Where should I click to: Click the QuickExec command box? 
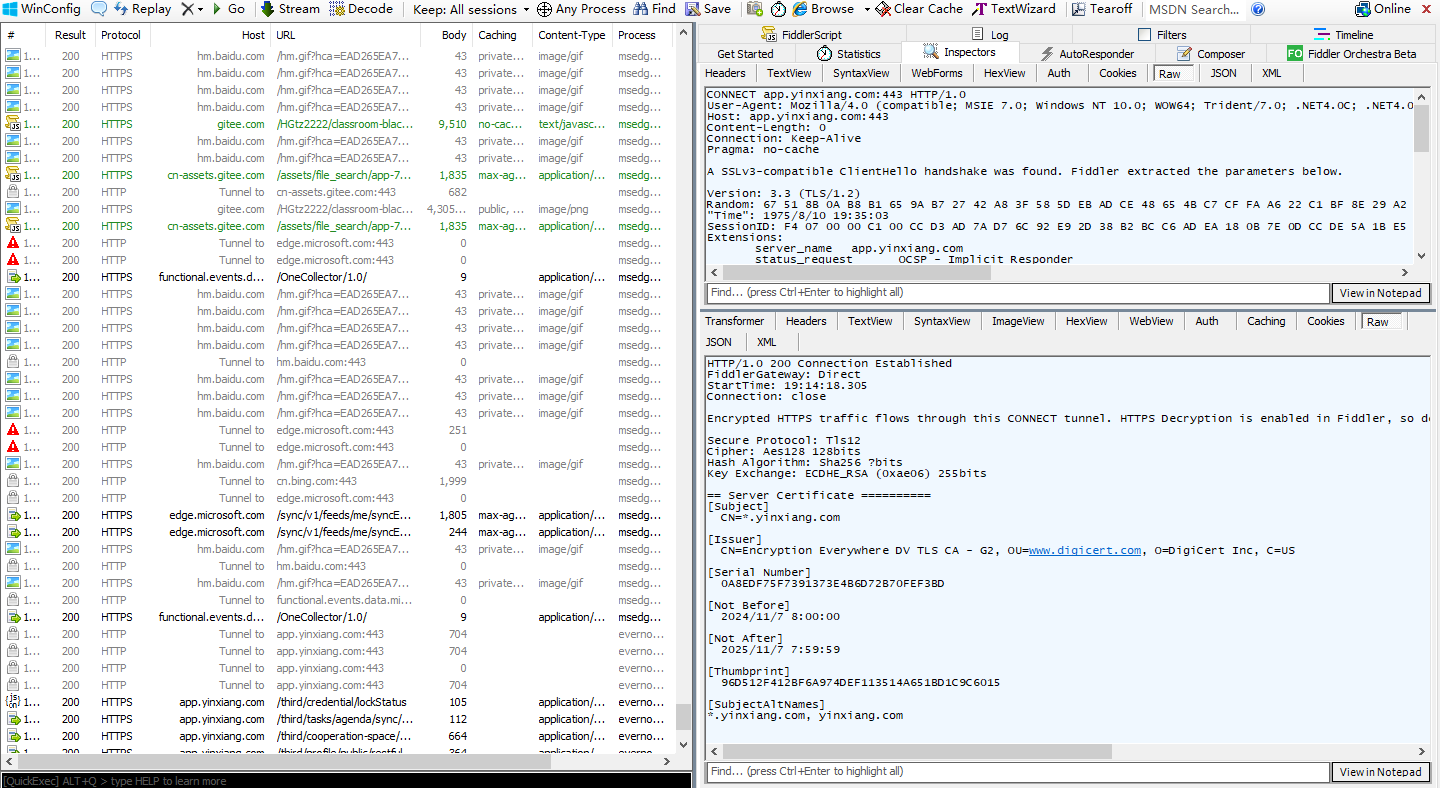pos(346,781)
